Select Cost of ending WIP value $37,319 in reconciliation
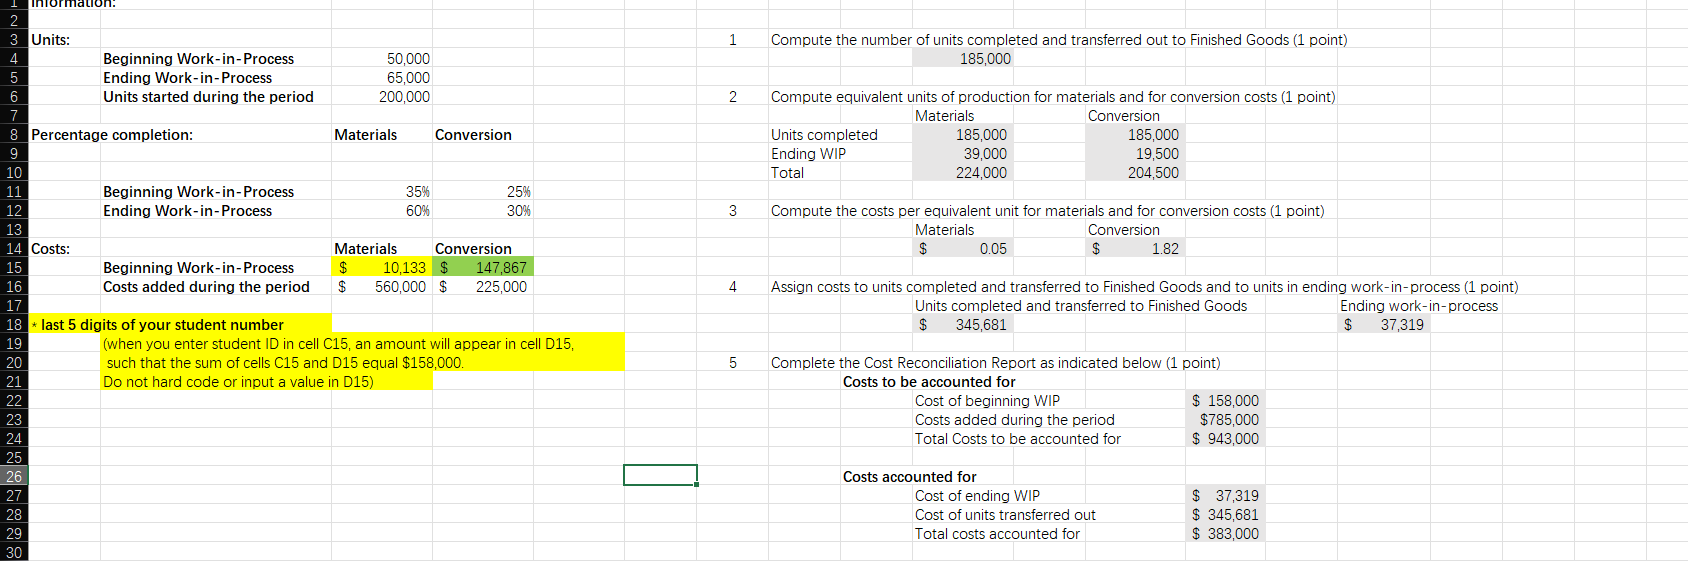The height and width of the screenshot is (561, 1688). pyautogui.click(x=1225, y=496)
